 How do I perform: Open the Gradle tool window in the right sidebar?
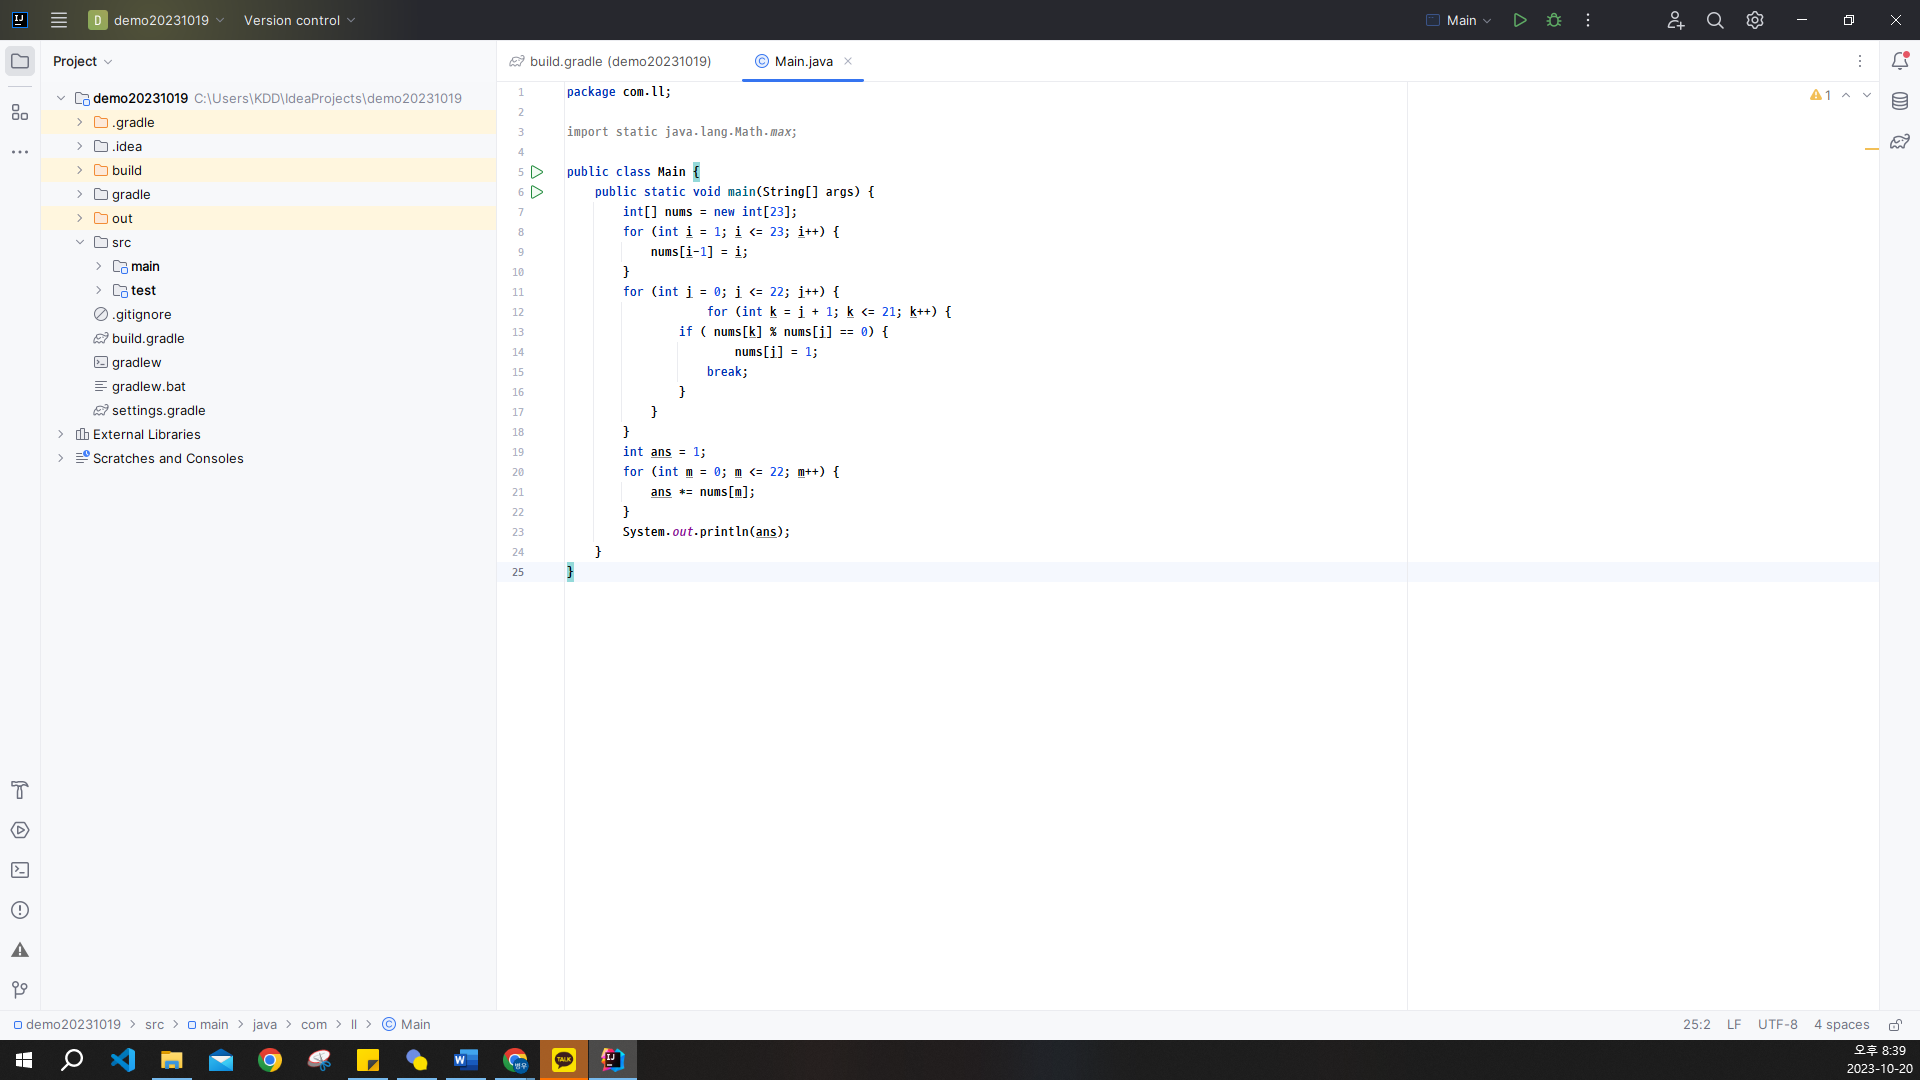[x=1900, y=142]
